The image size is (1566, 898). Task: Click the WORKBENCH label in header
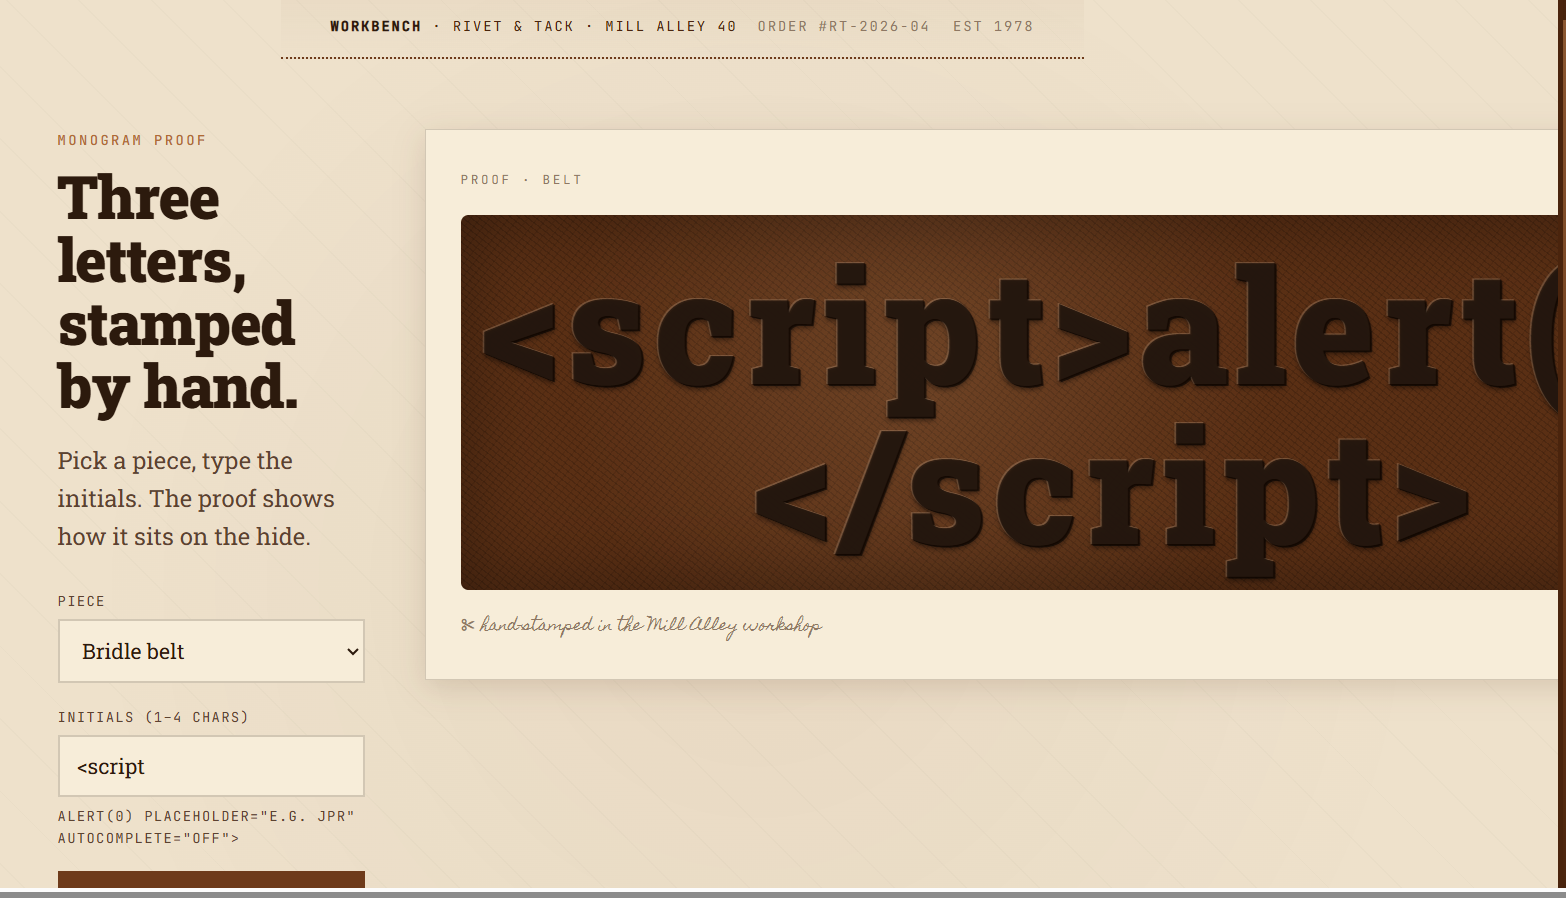(375, 27)
